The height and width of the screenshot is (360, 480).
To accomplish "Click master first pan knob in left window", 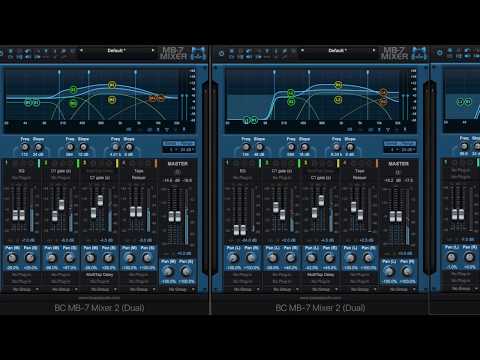I will tap(168, 271).
